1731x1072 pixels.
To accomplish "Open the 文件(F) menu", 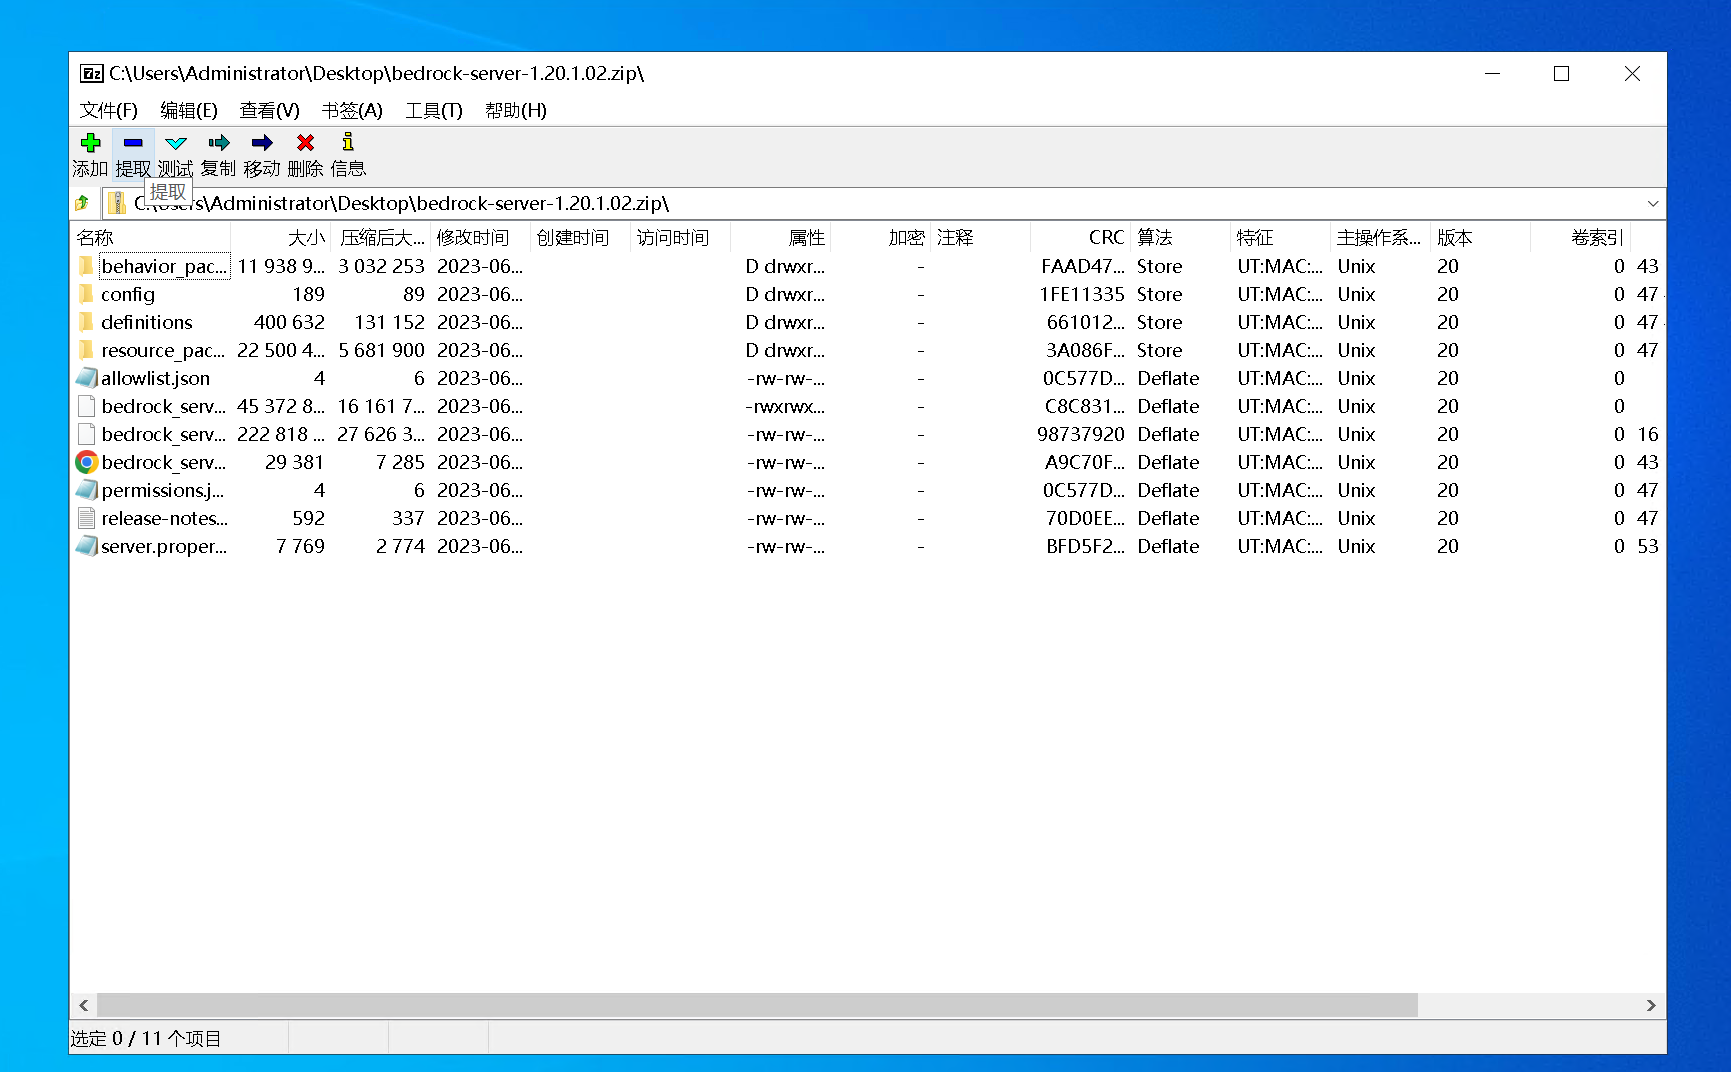I will click(x=108, y=110).
